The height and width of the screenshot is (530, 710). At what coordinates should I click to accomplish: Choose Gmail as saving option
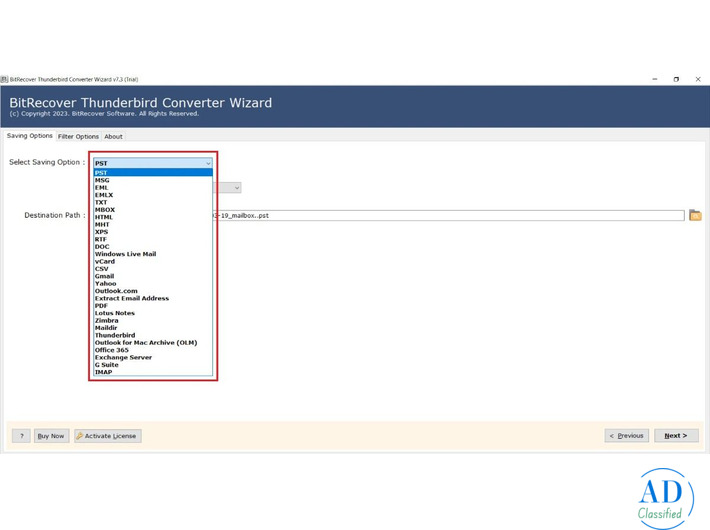click(x=153, y=276)
